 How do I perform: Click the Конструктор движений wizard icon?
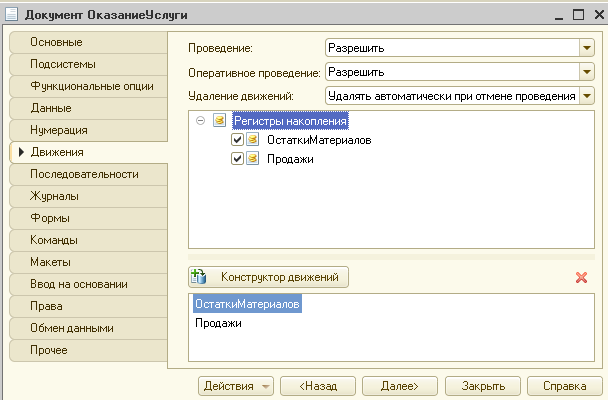tap(199, 277)
